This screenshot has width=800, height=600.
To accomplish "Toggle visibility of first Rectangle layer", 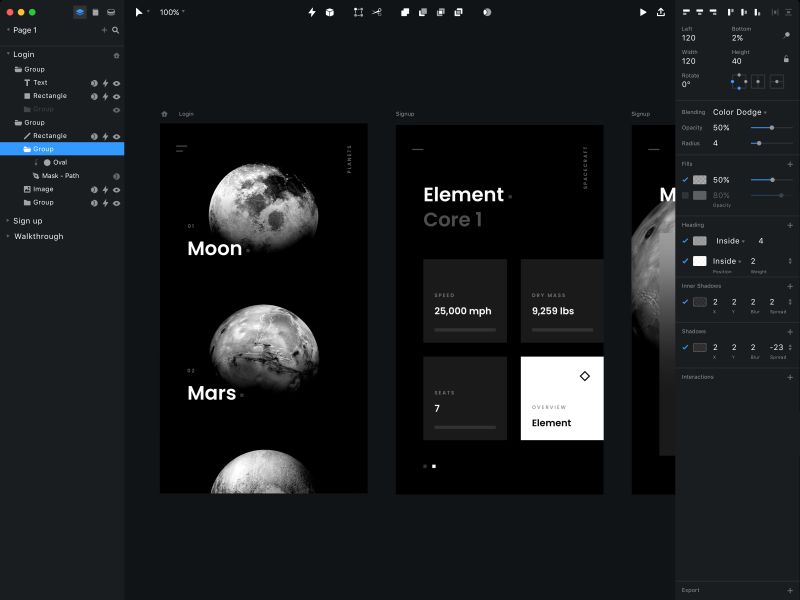I will 116,96.
